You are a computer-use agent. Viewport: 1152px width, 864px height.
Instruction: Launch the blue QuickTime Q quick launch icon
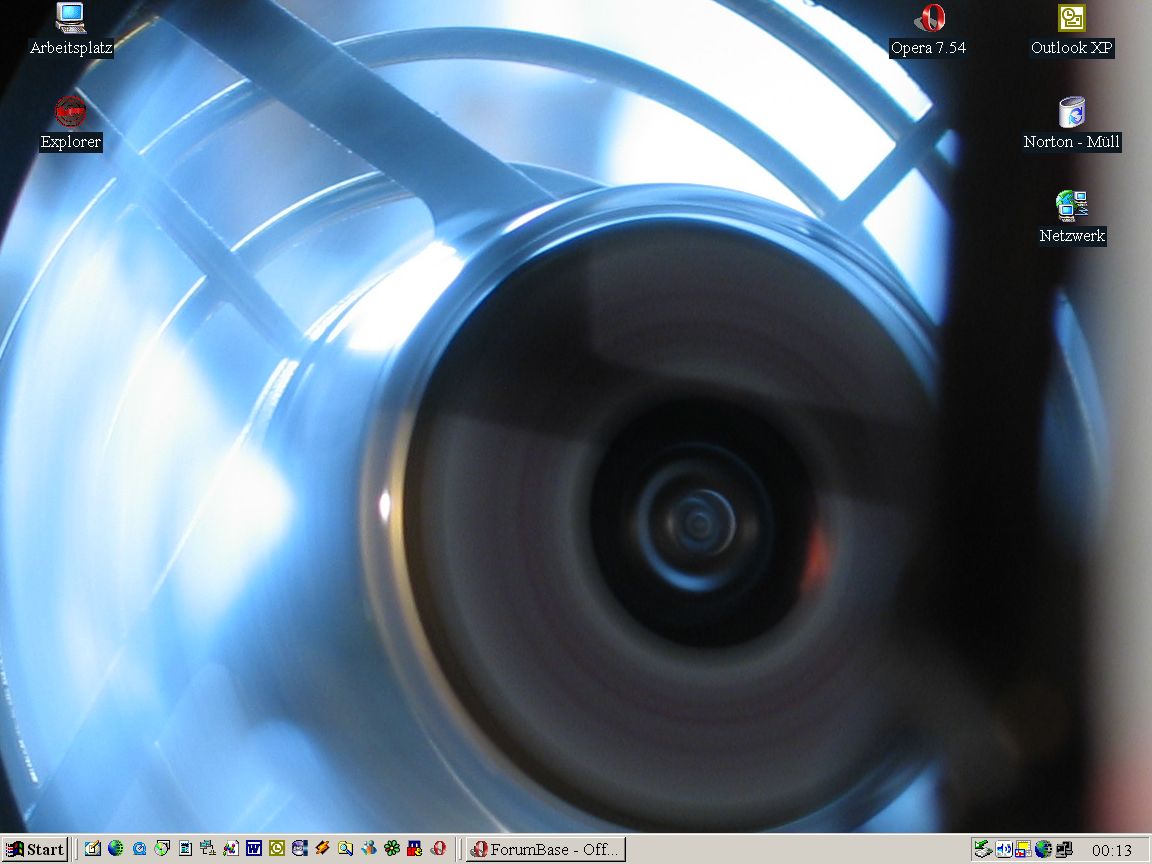[139, 849]
